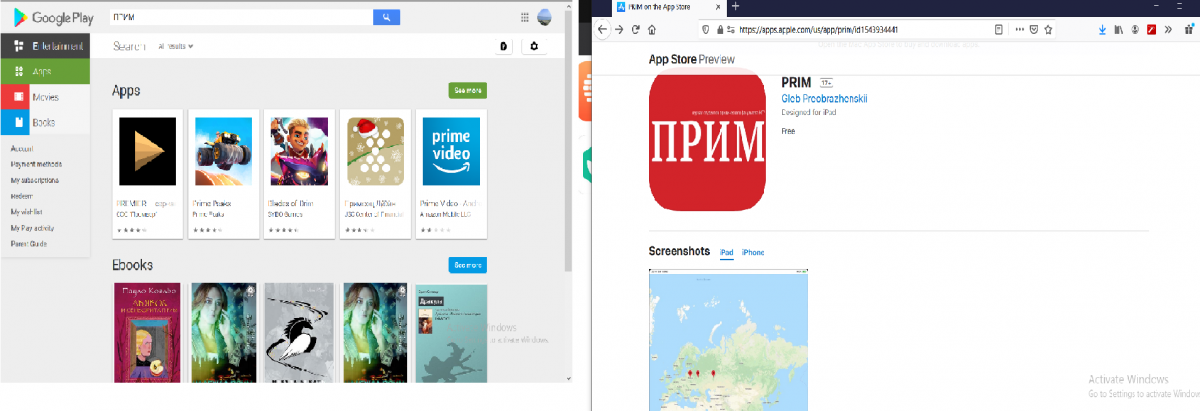The width and height of the screenshot is (1200, 411).
Task: Open My subscriptions link
Action: (34, 180)
